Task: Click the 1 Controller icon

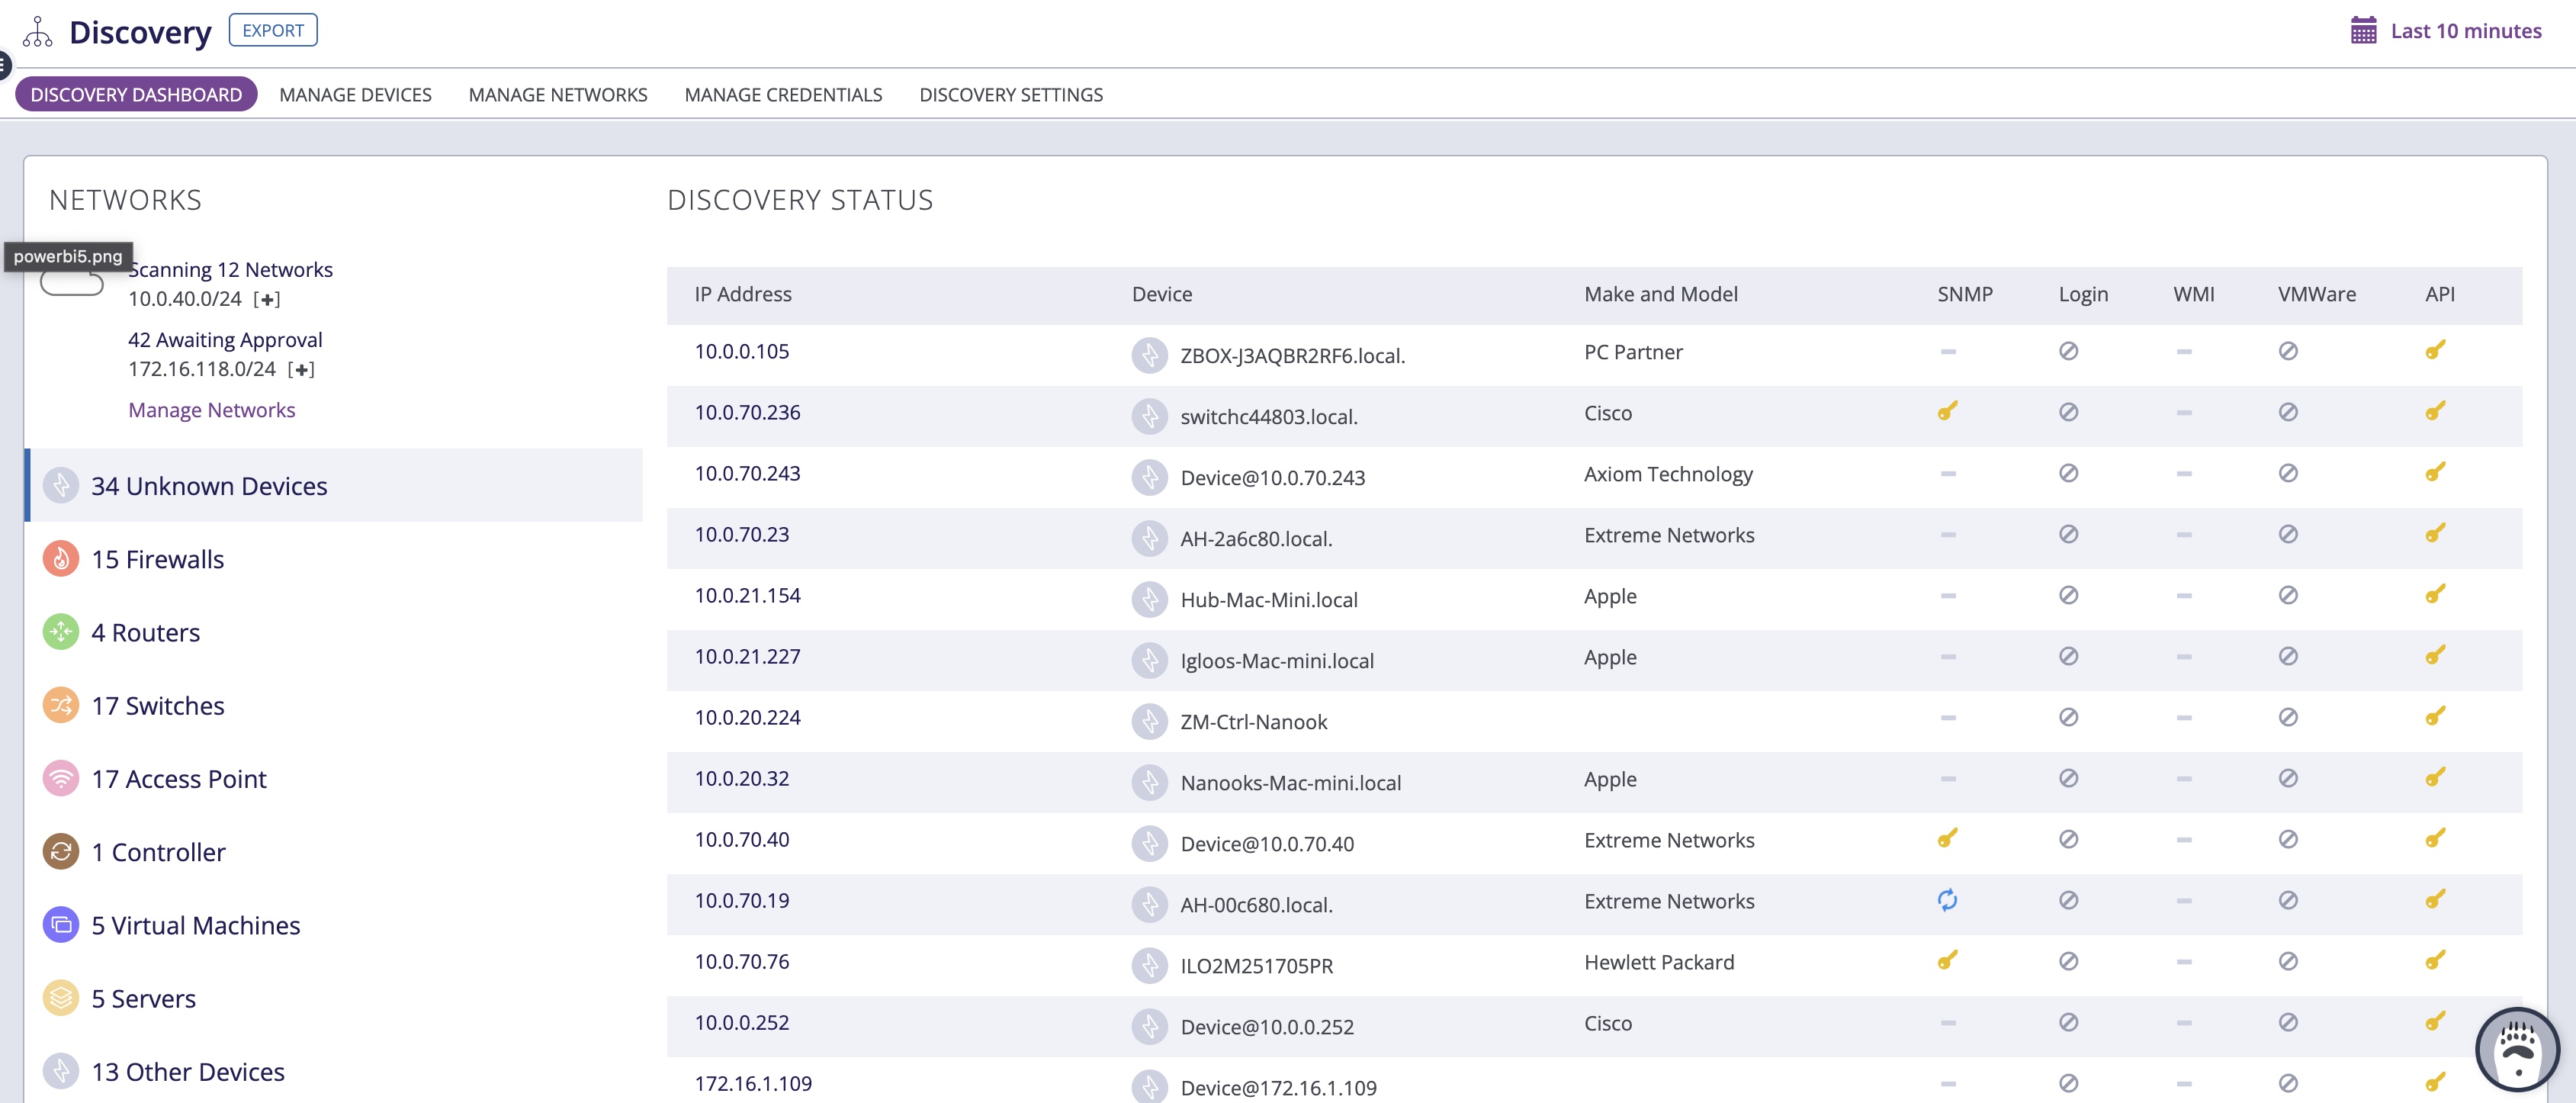Action: [x=61, y=851]
